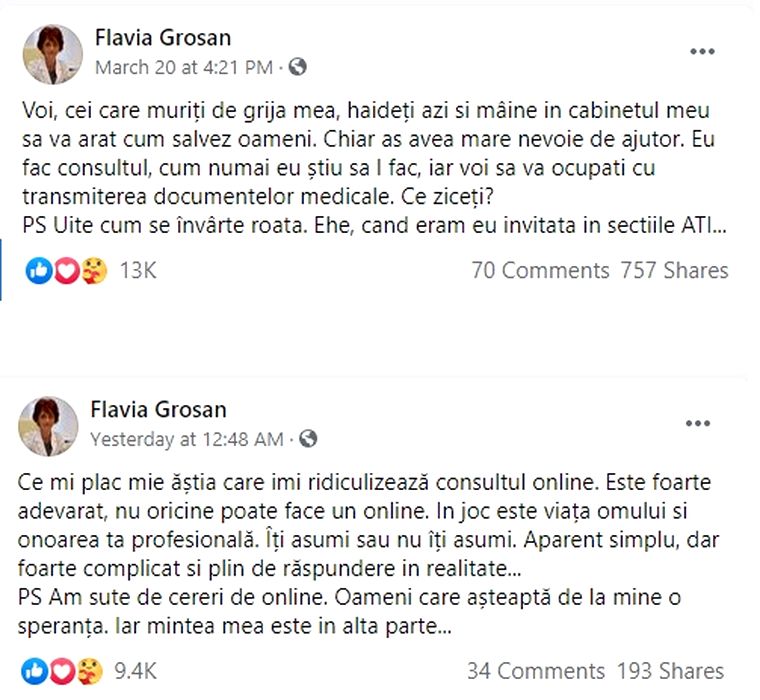Click the Like reaction icon on first post

point(39,270)
